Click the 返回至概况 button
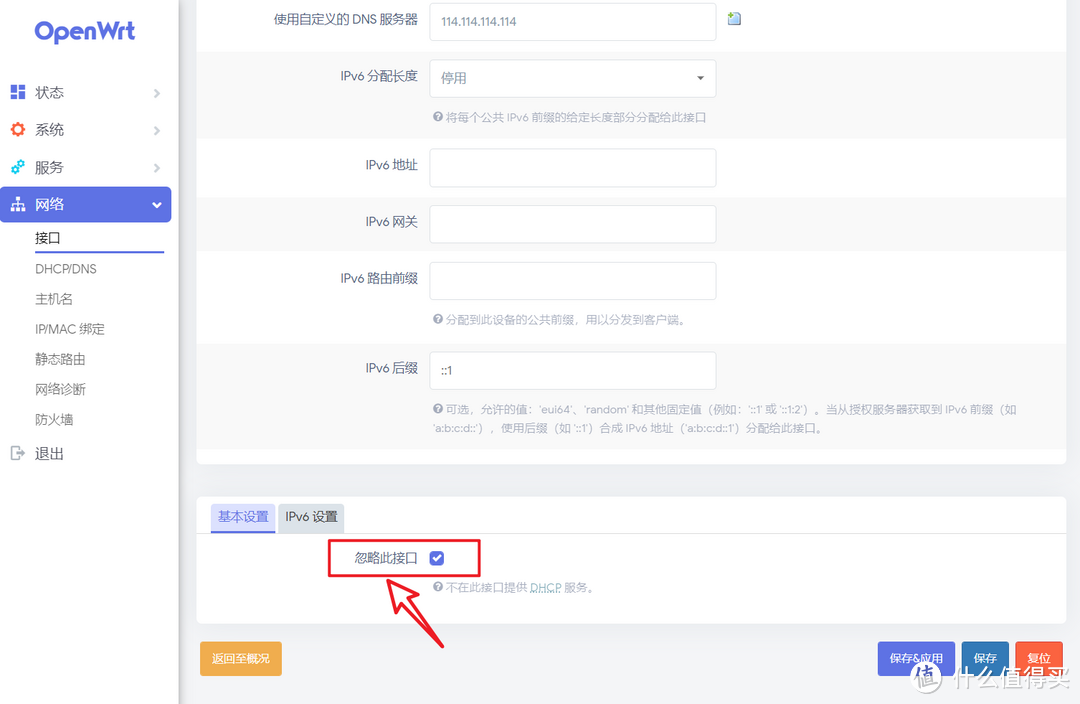This screenshot has height=704, width=1080. point(240,658)
